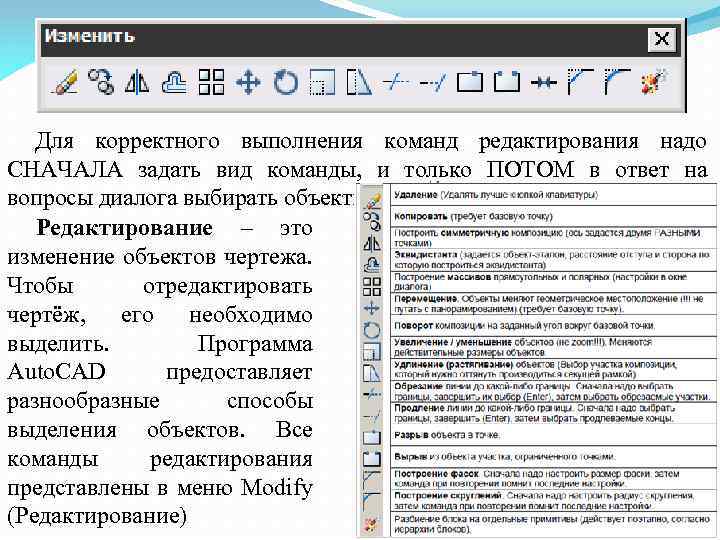Select the Break tool in the Изменить toolbar
This screenshot has height=540, width=720.
pyautogui.click(x=506, y=82)
